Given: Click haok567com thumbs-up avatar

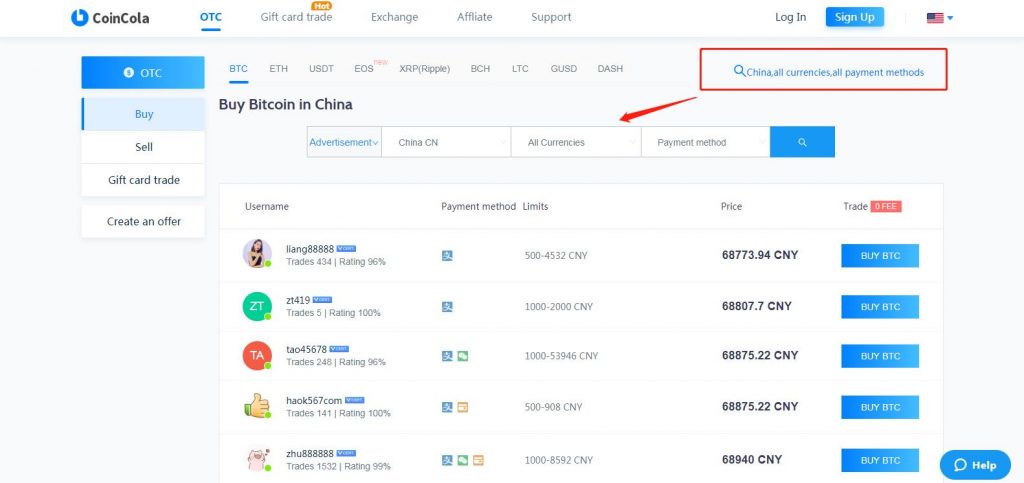Looking at the screenshot, I should click(257, 406).
